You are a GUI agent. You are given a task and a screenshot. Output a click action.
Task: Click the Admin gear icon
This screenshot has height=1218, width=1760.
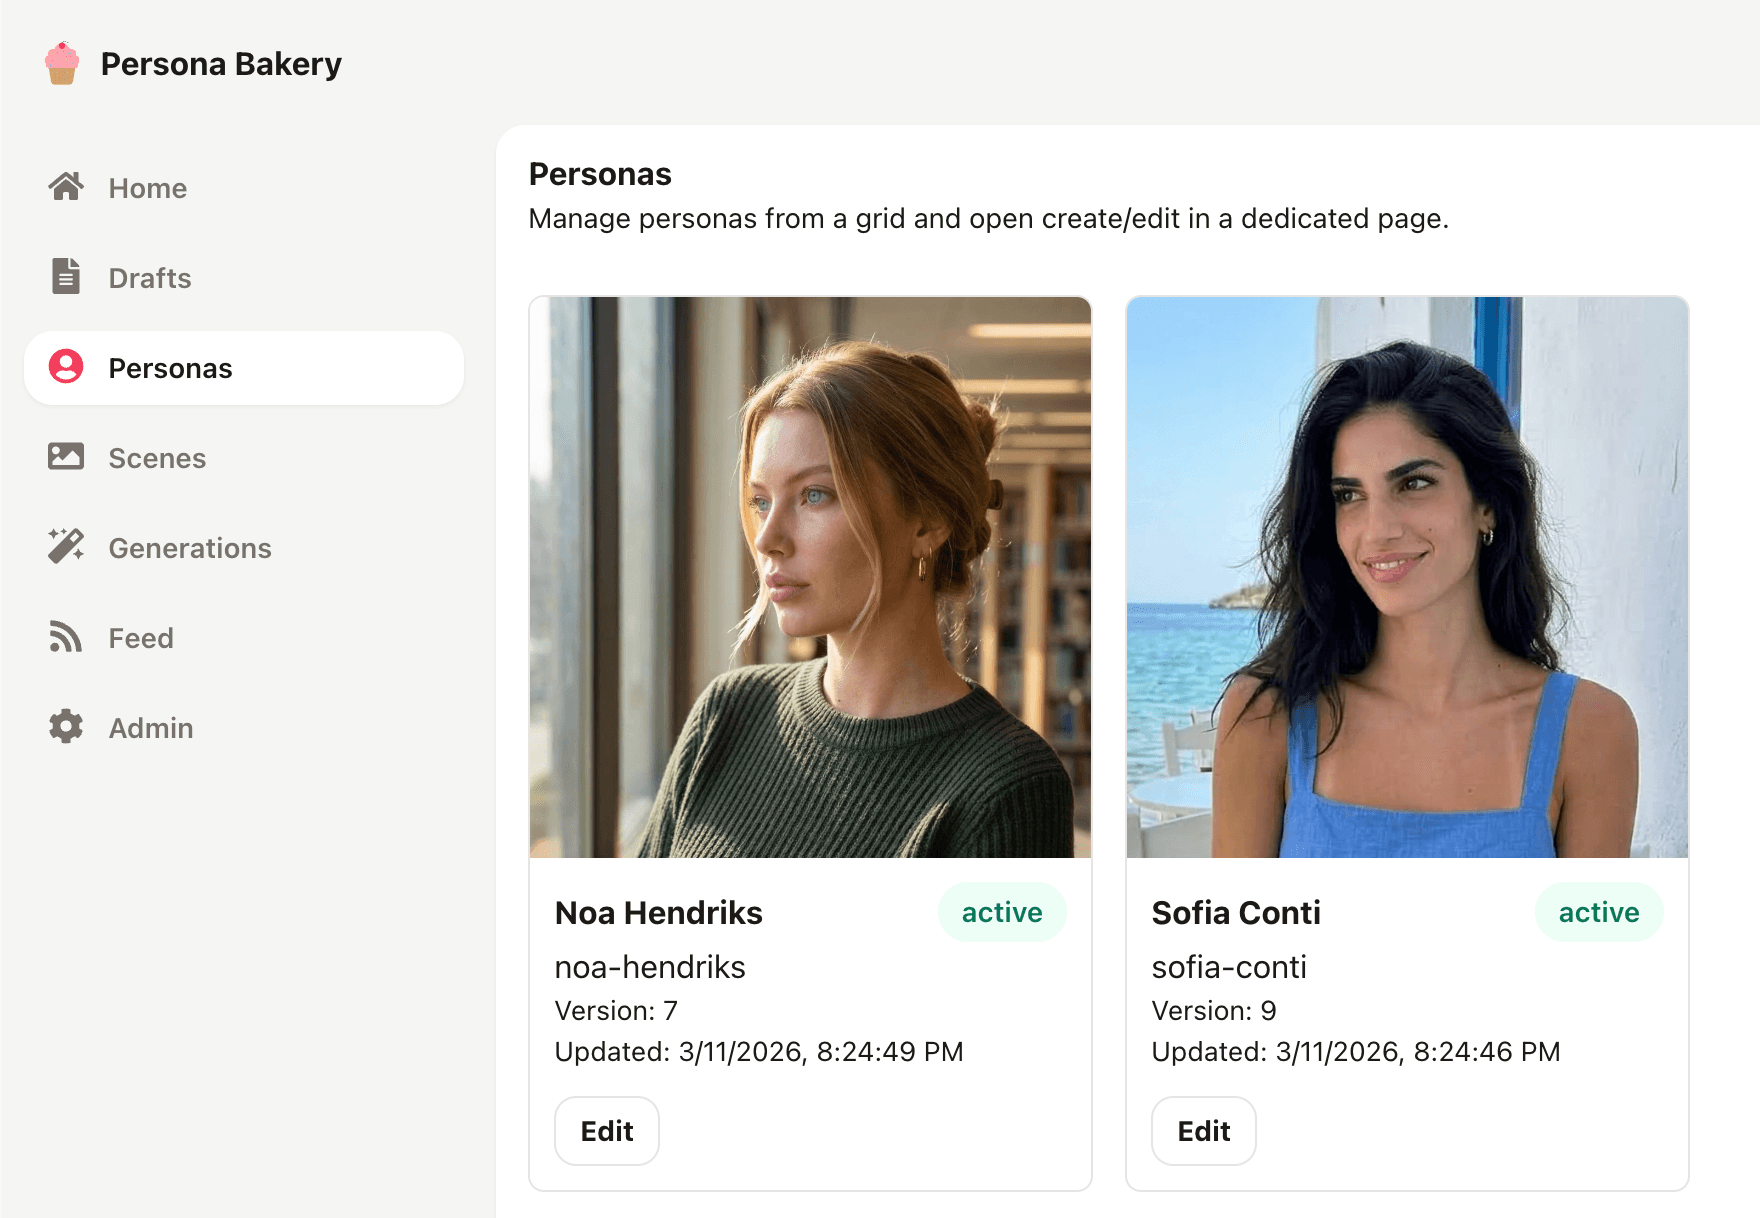(x=65, y=727)
